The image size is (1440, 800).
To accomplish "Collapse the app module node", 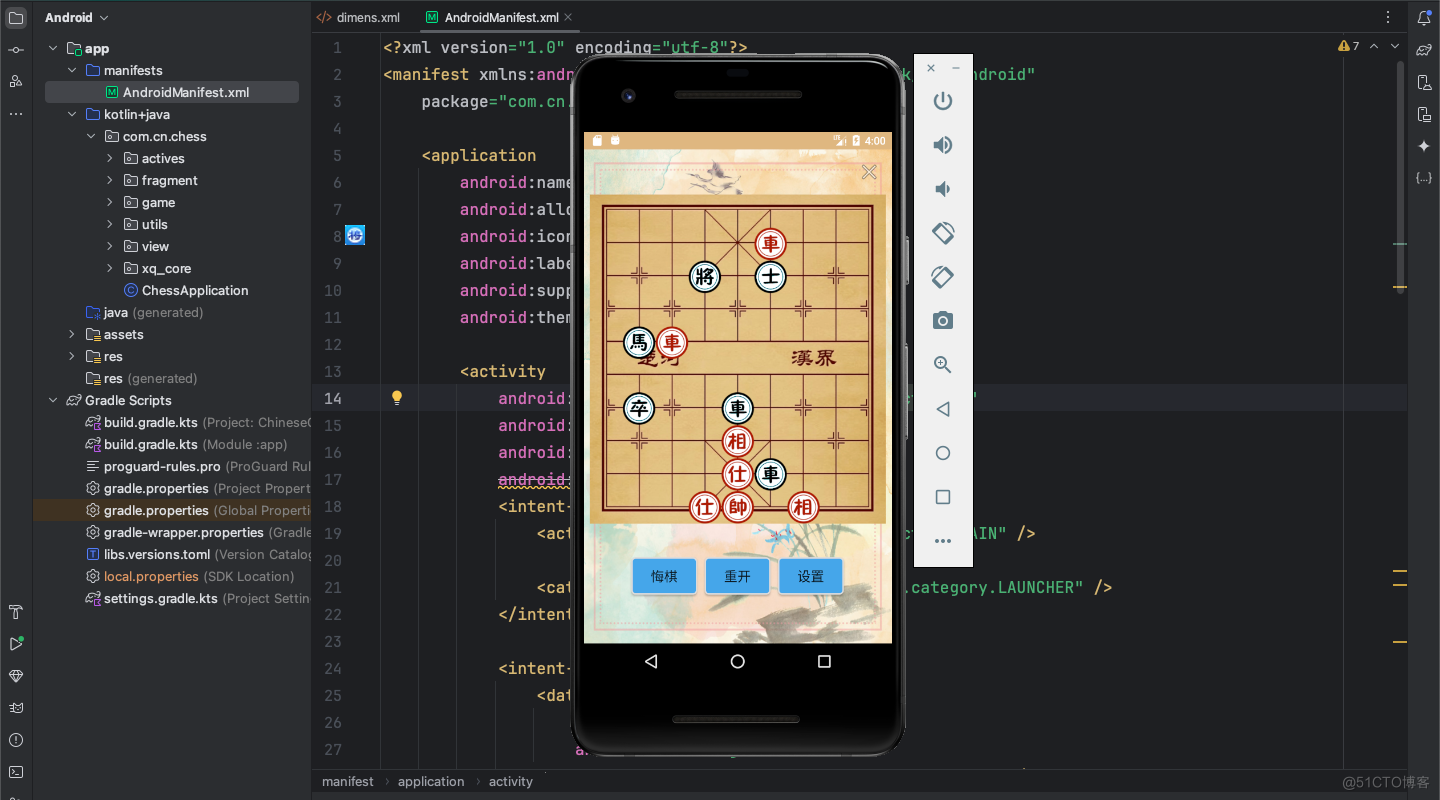I will [53, 48].
